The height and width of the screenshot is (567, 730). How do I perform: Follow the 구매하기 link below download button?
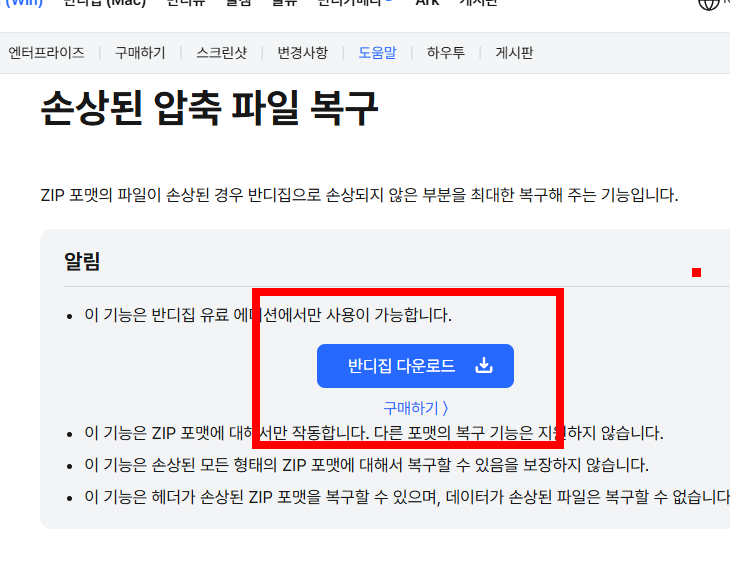pos(416,408)
